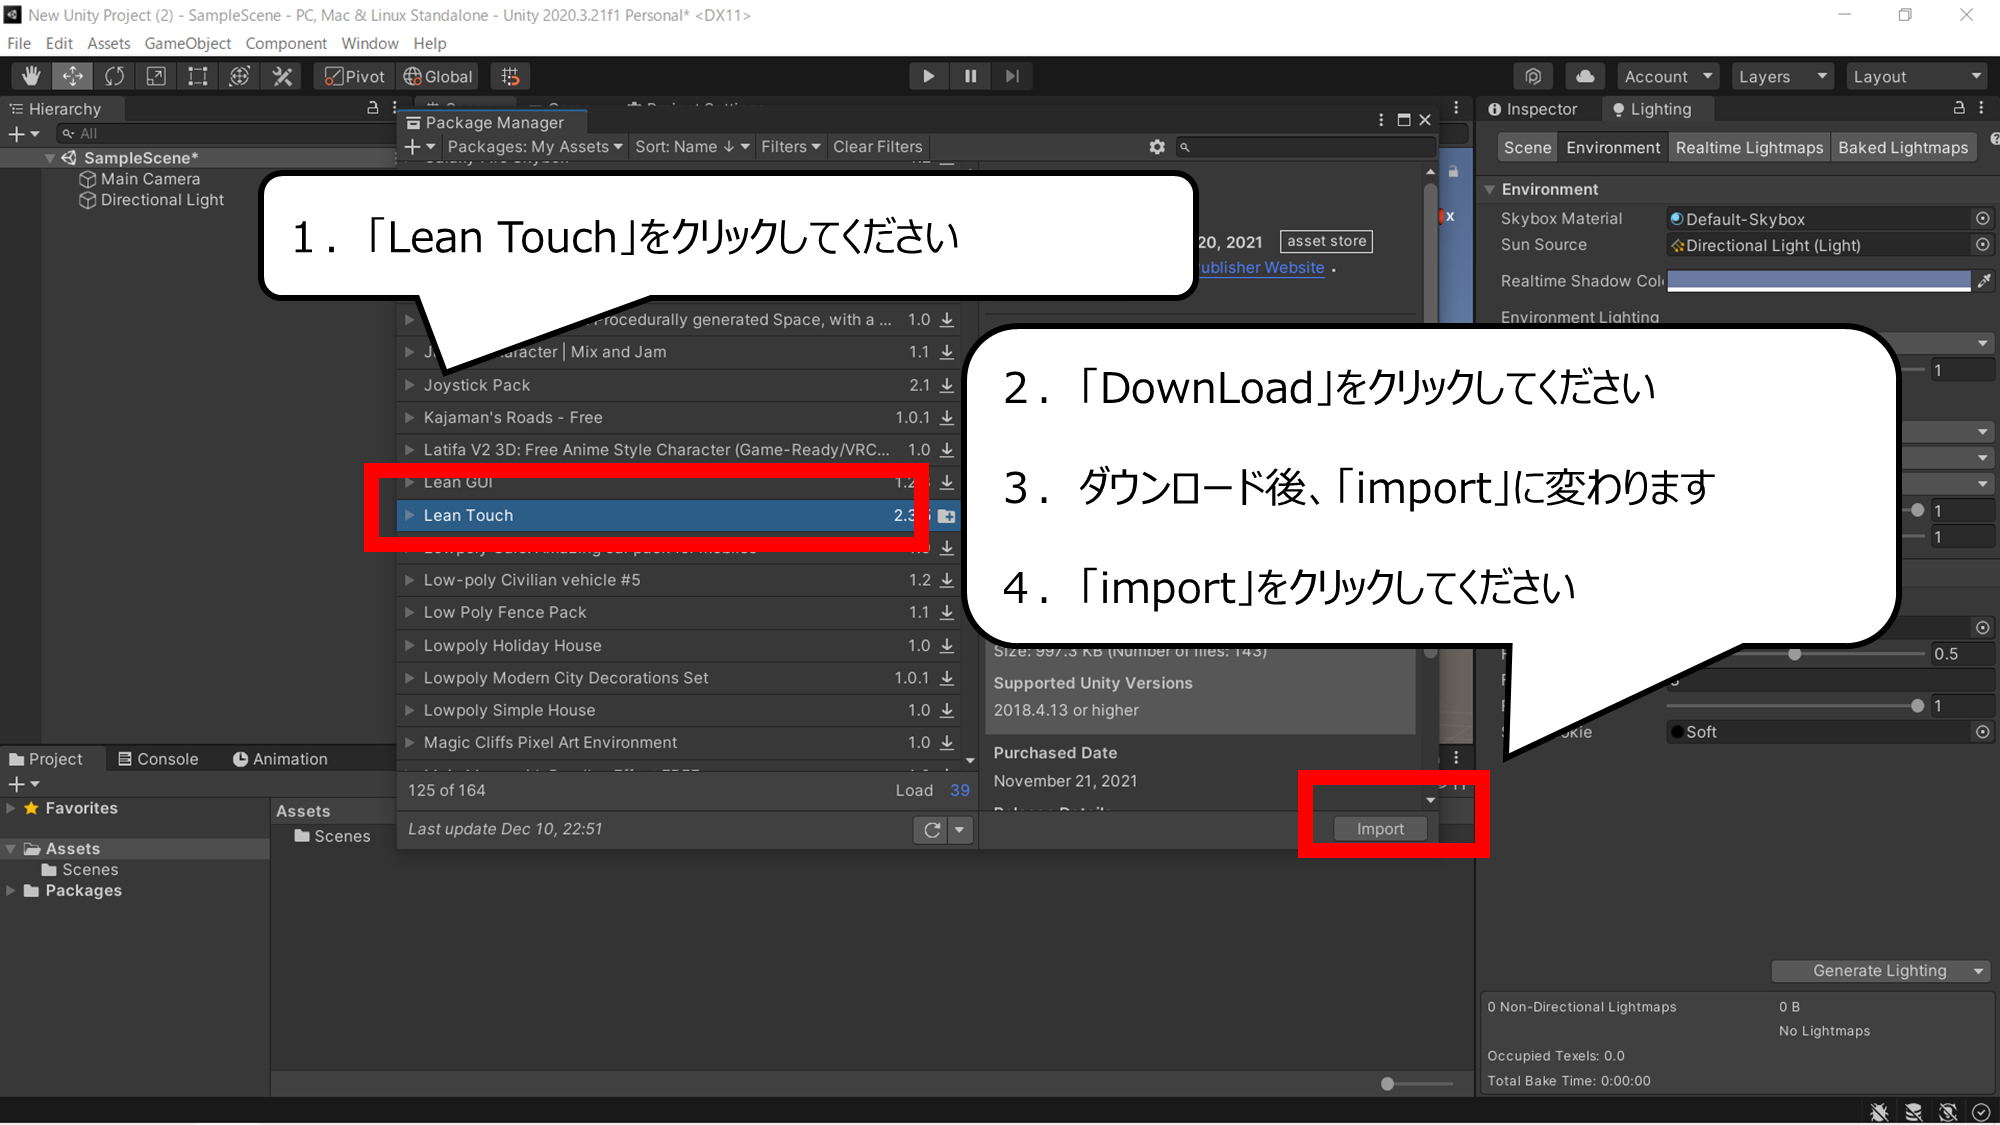
Task: Select the Rotate tool
Action: [115, 76]
